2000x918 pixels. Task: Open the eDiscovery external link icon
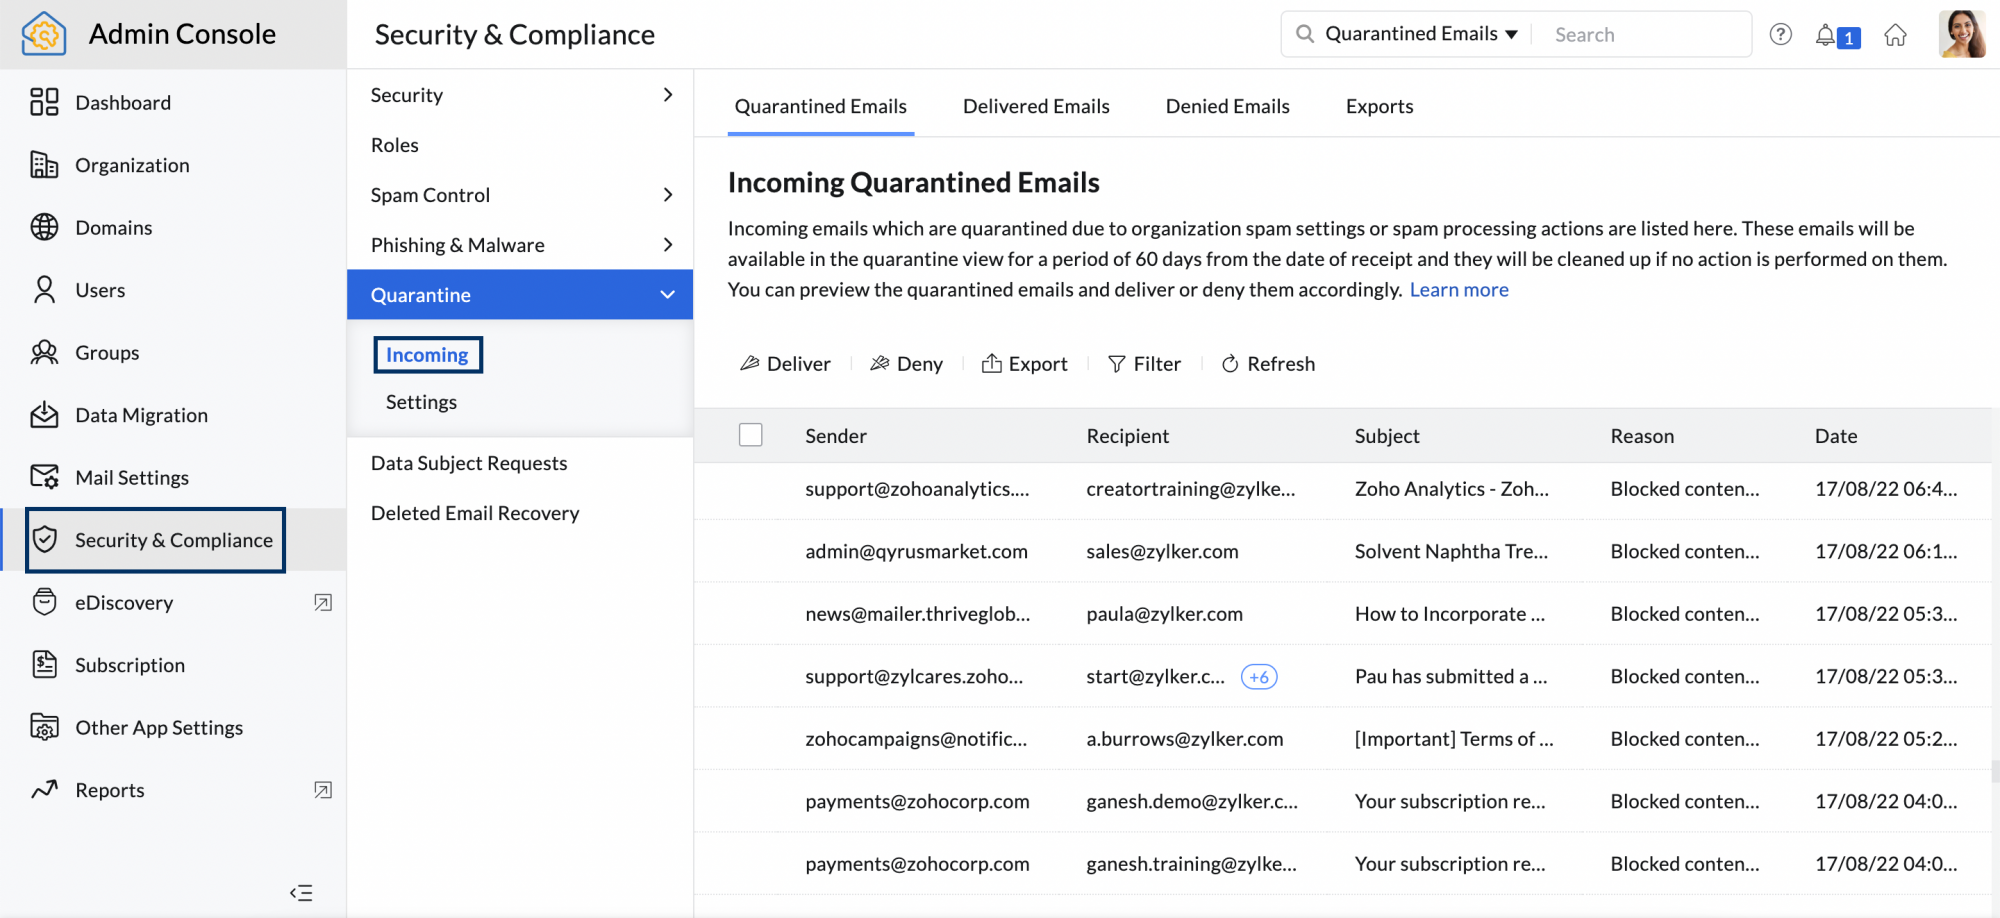(322, 602)
